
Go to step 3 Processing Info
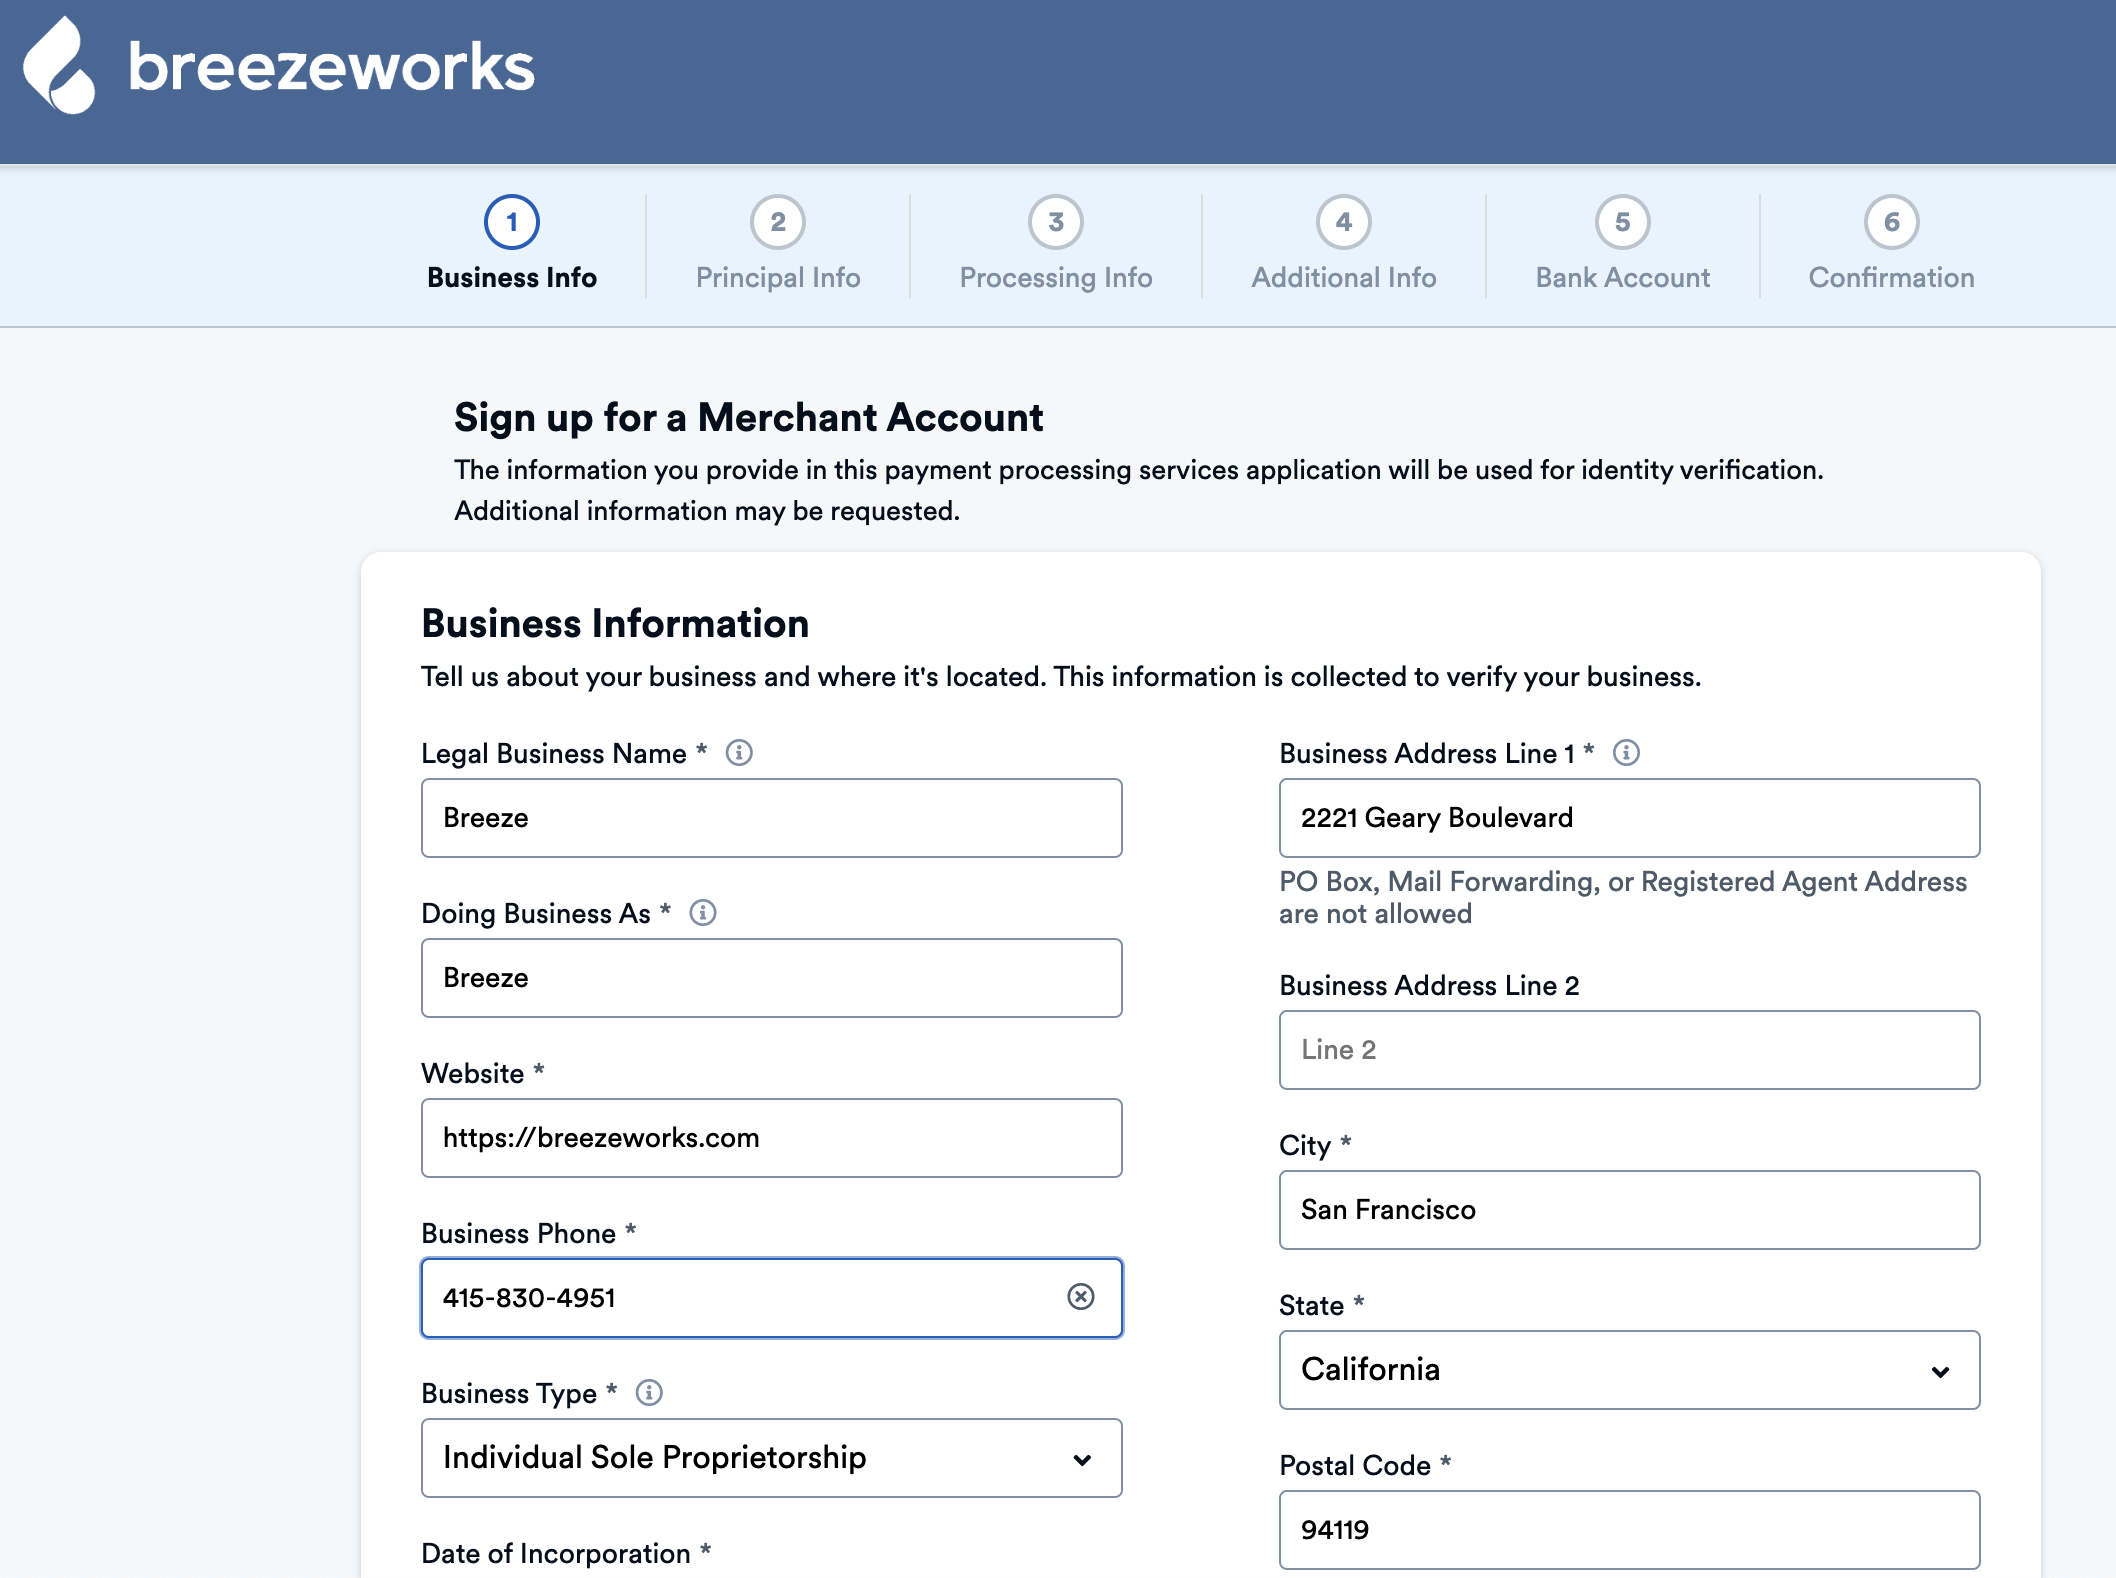tap(1056, 245)
